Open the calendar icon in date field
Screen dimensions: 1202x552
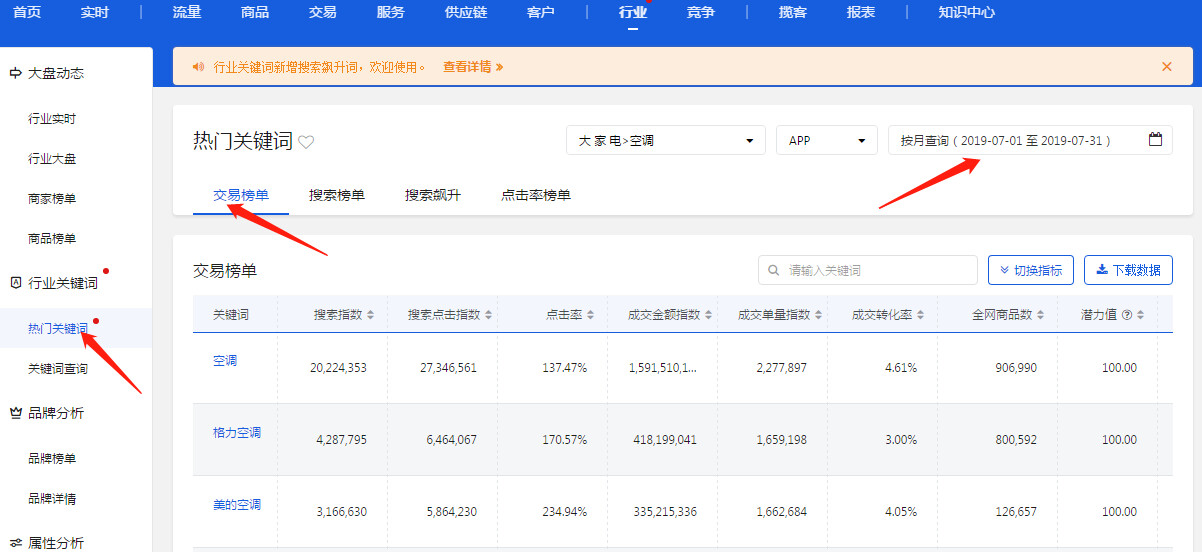[1155, 140]
